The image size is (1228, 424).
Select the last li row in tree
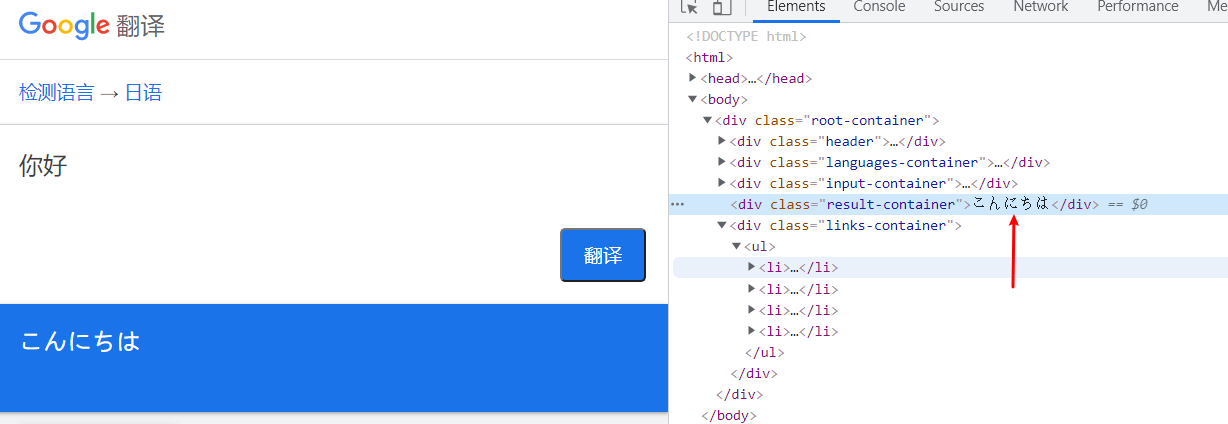tap(798, 331)
